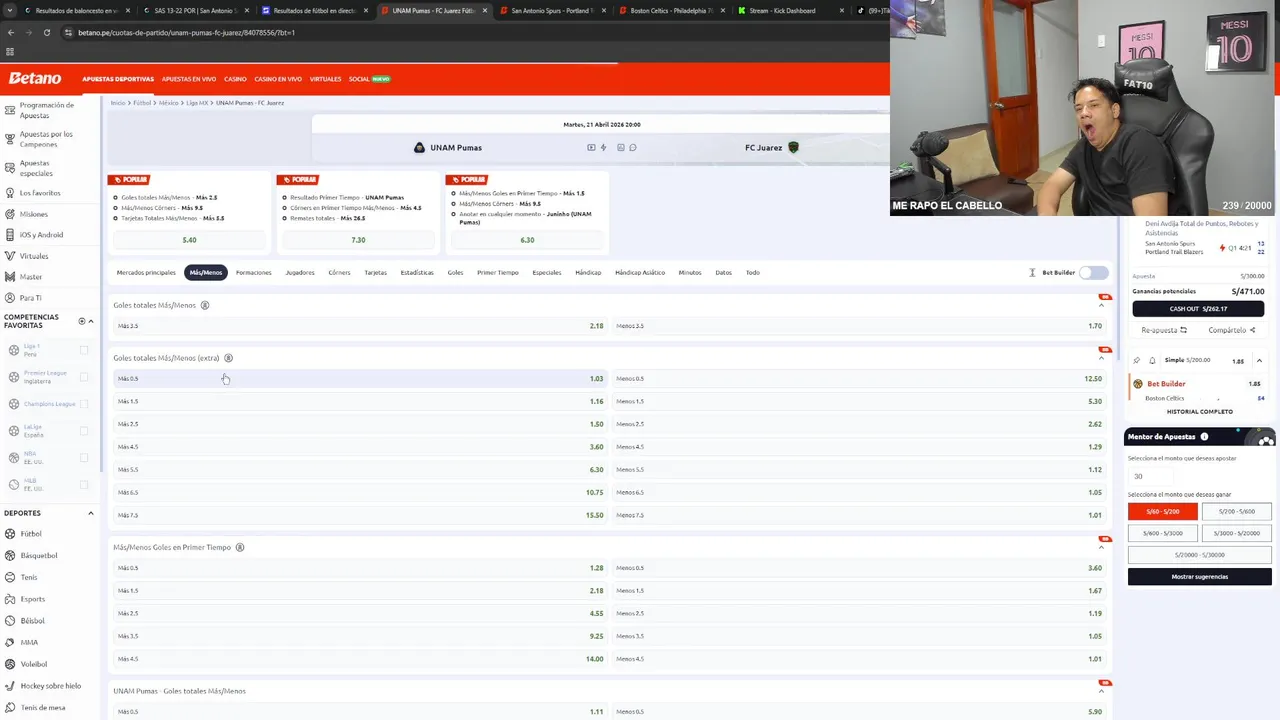Click the Fútbol sport in Deportes list
Image resolution: width=1280 pixels, height=720 pixels.
31,534
